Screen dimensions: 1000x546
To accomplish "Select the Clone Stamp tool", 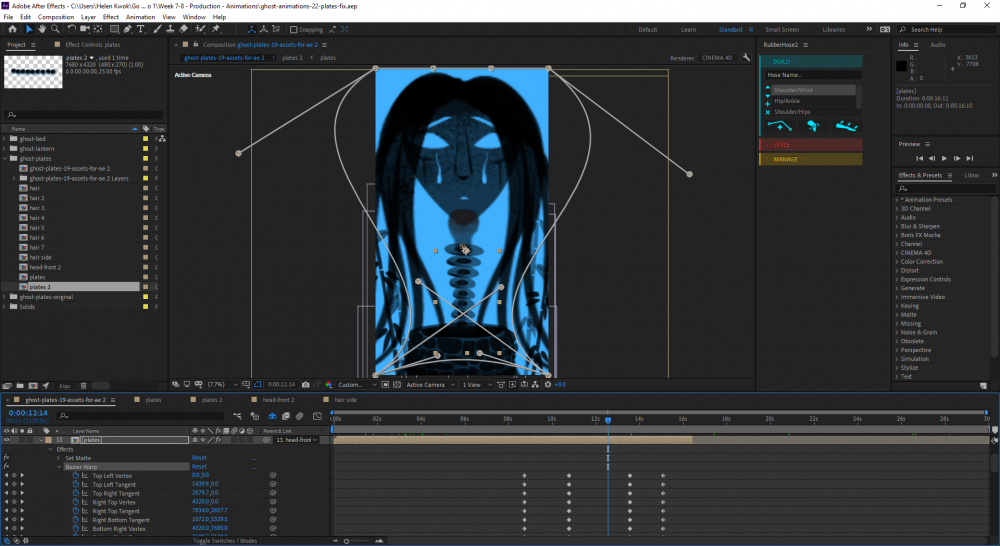I will coord(170,29).
